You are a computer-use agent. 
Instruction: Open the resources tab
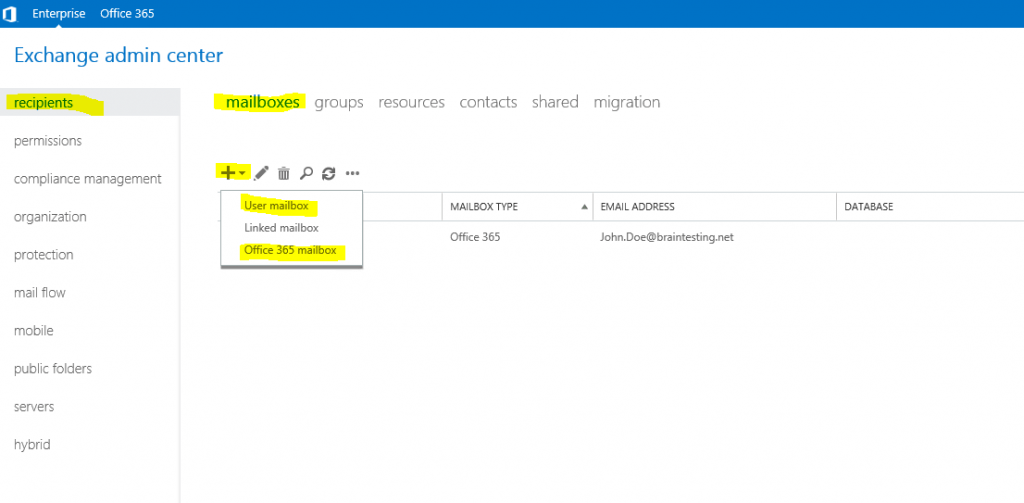pyautogui.click(x=411, y=102)
